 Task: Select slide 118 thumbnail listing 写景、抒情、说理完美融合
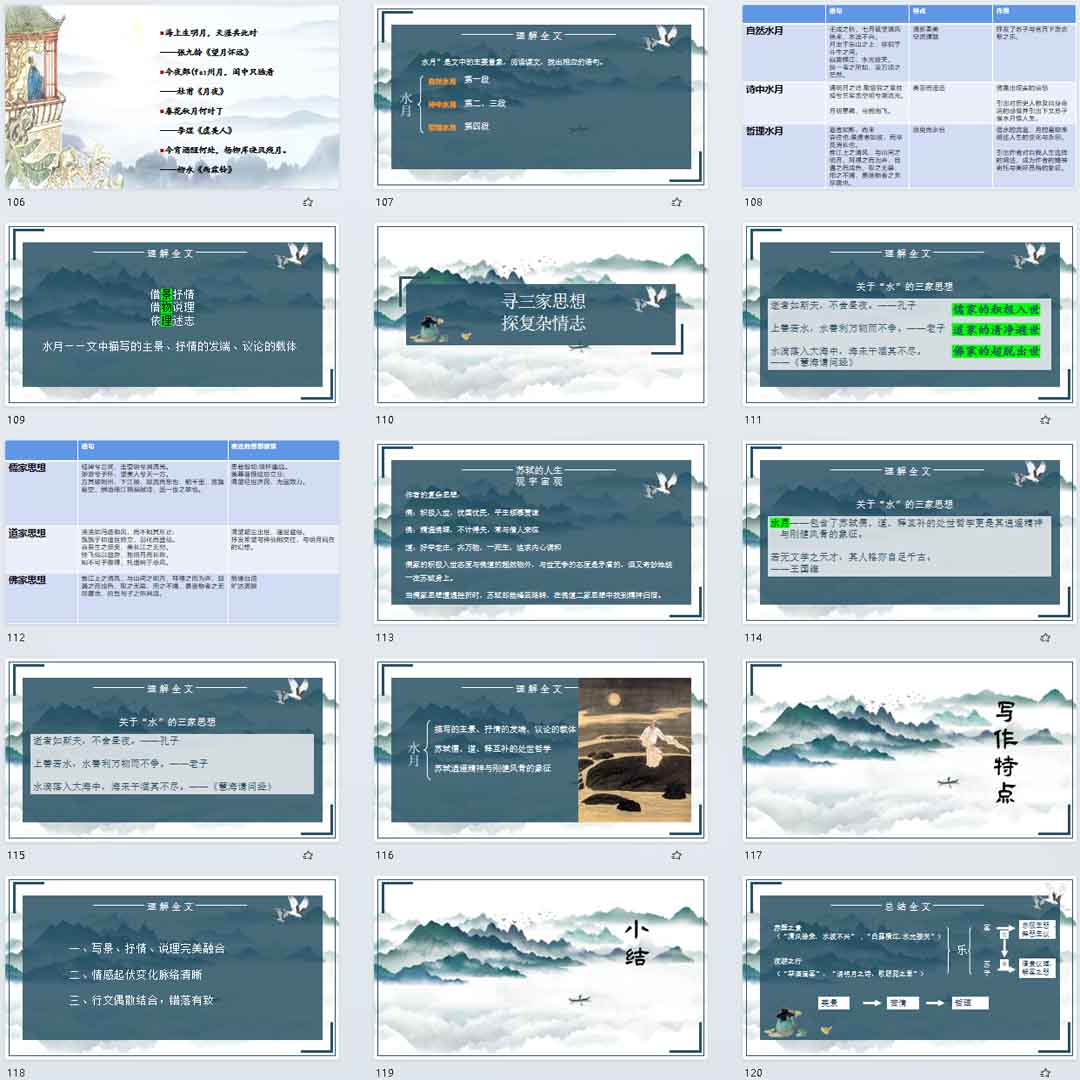point(172,968)
